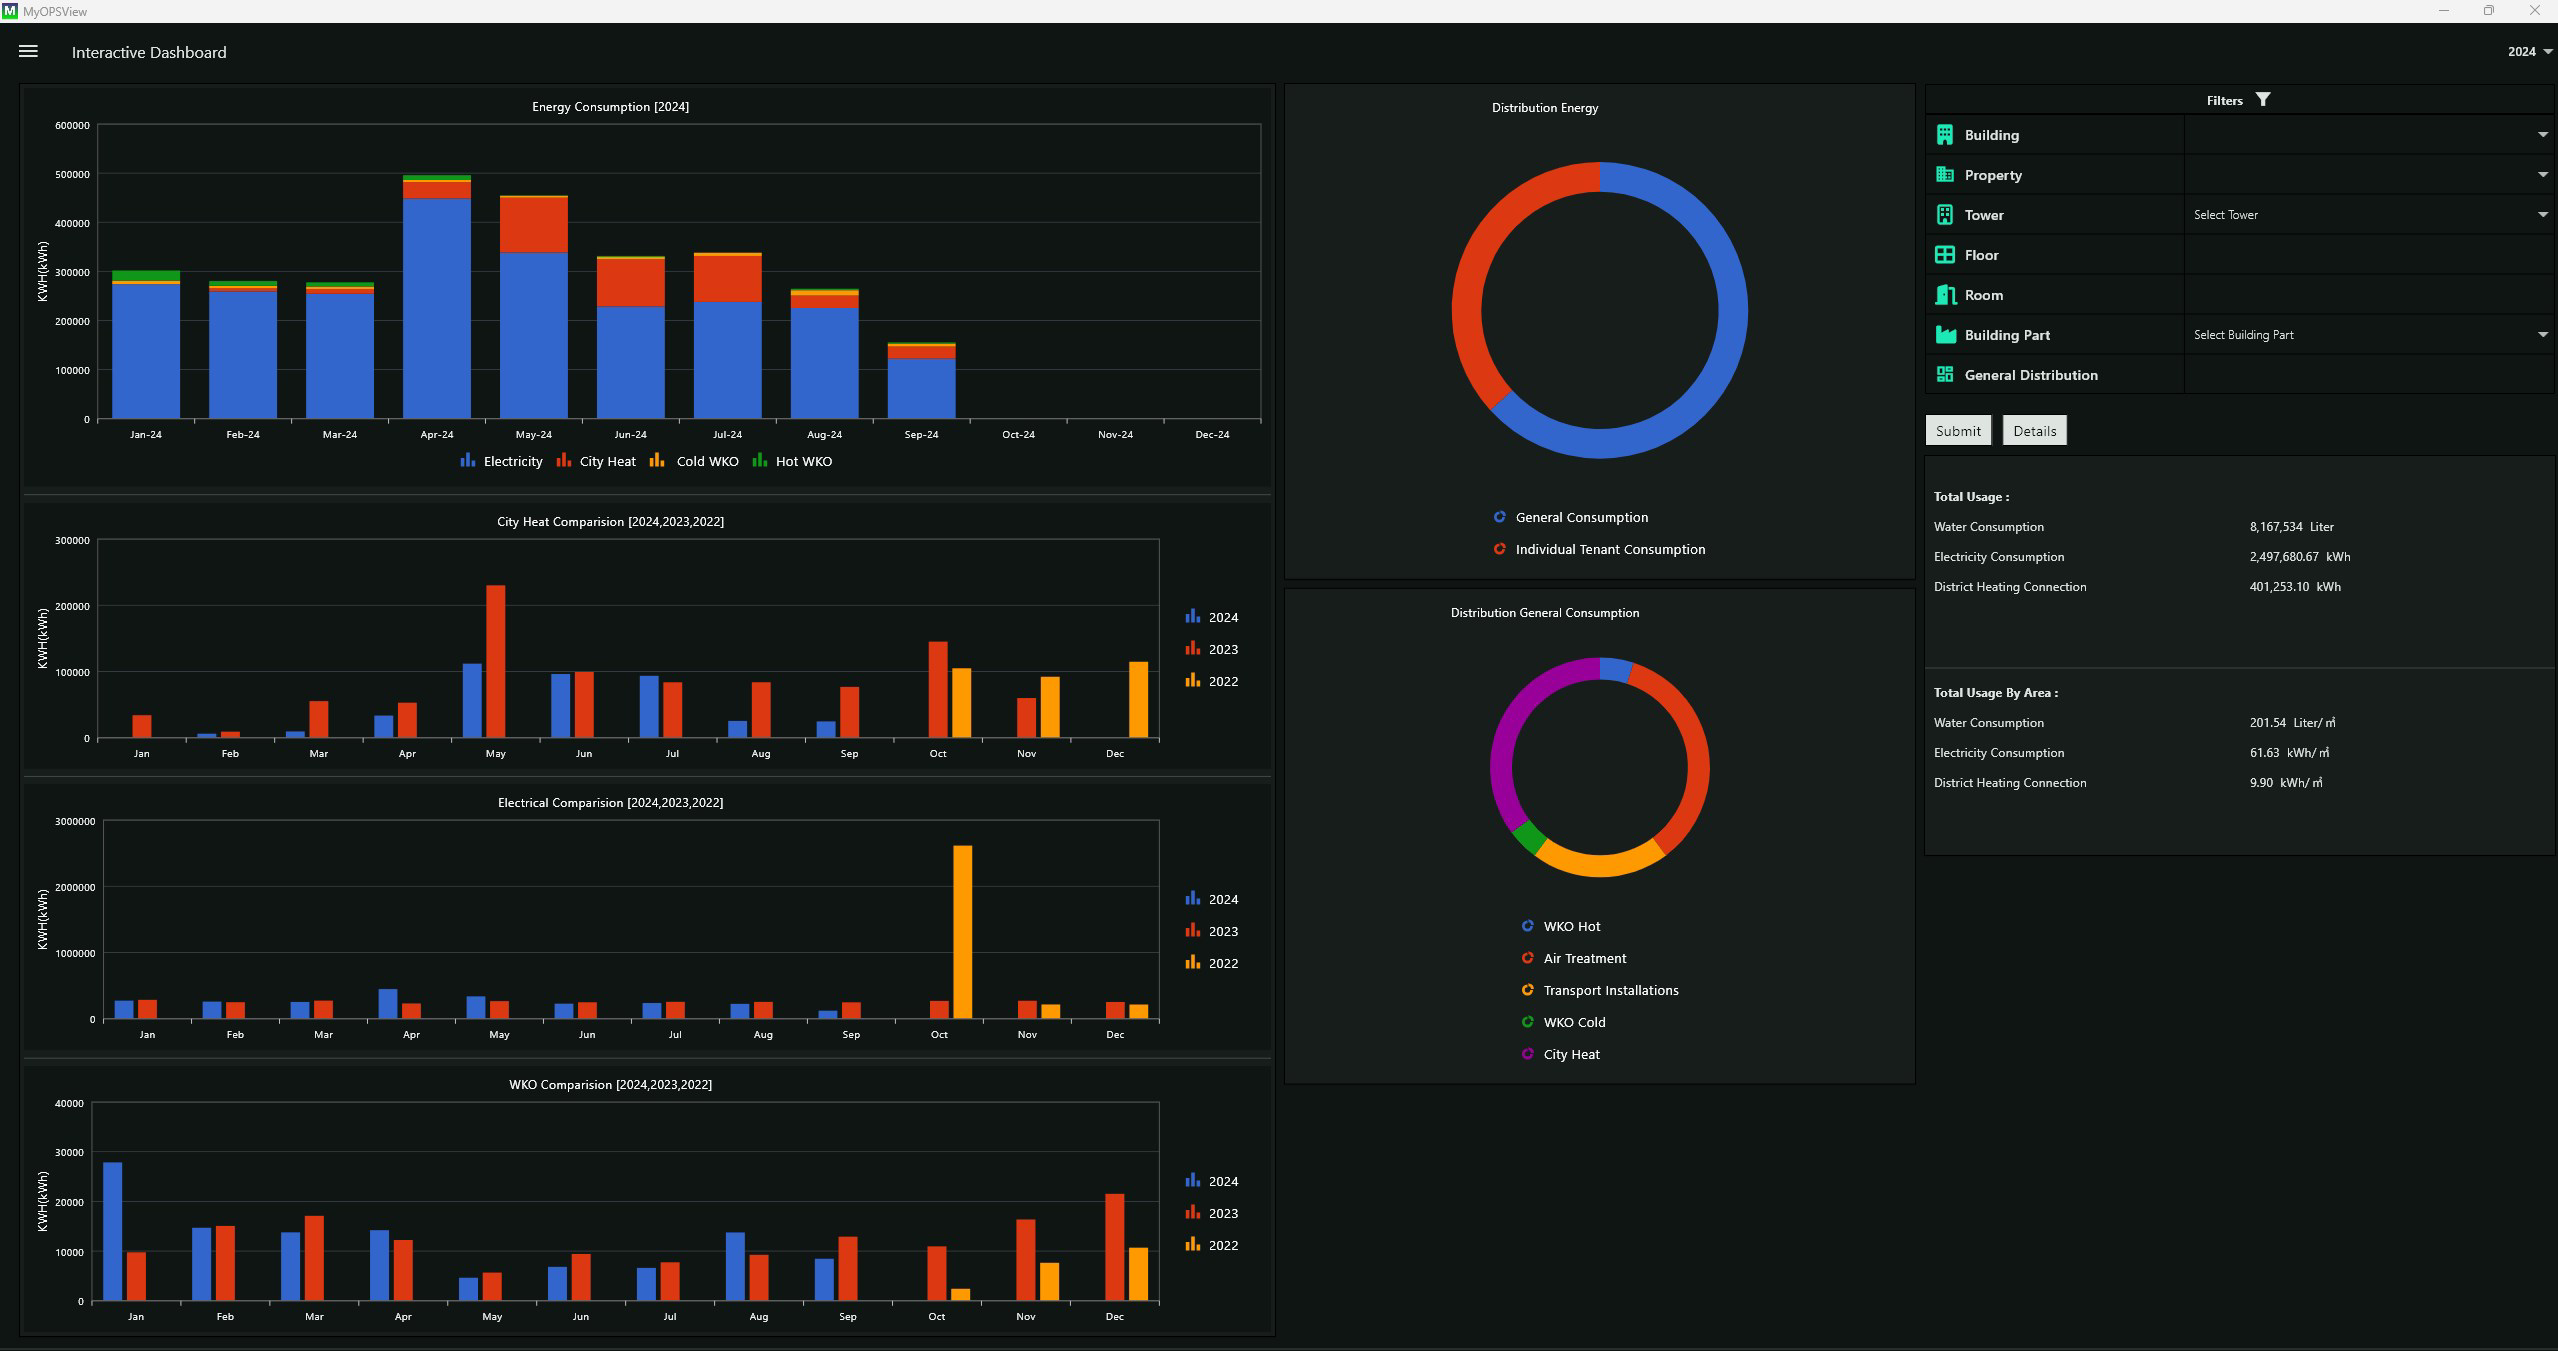Click the Total Usage By Area heading
Viewport: 2558px width, 1351px height.
coord(1996,693)
